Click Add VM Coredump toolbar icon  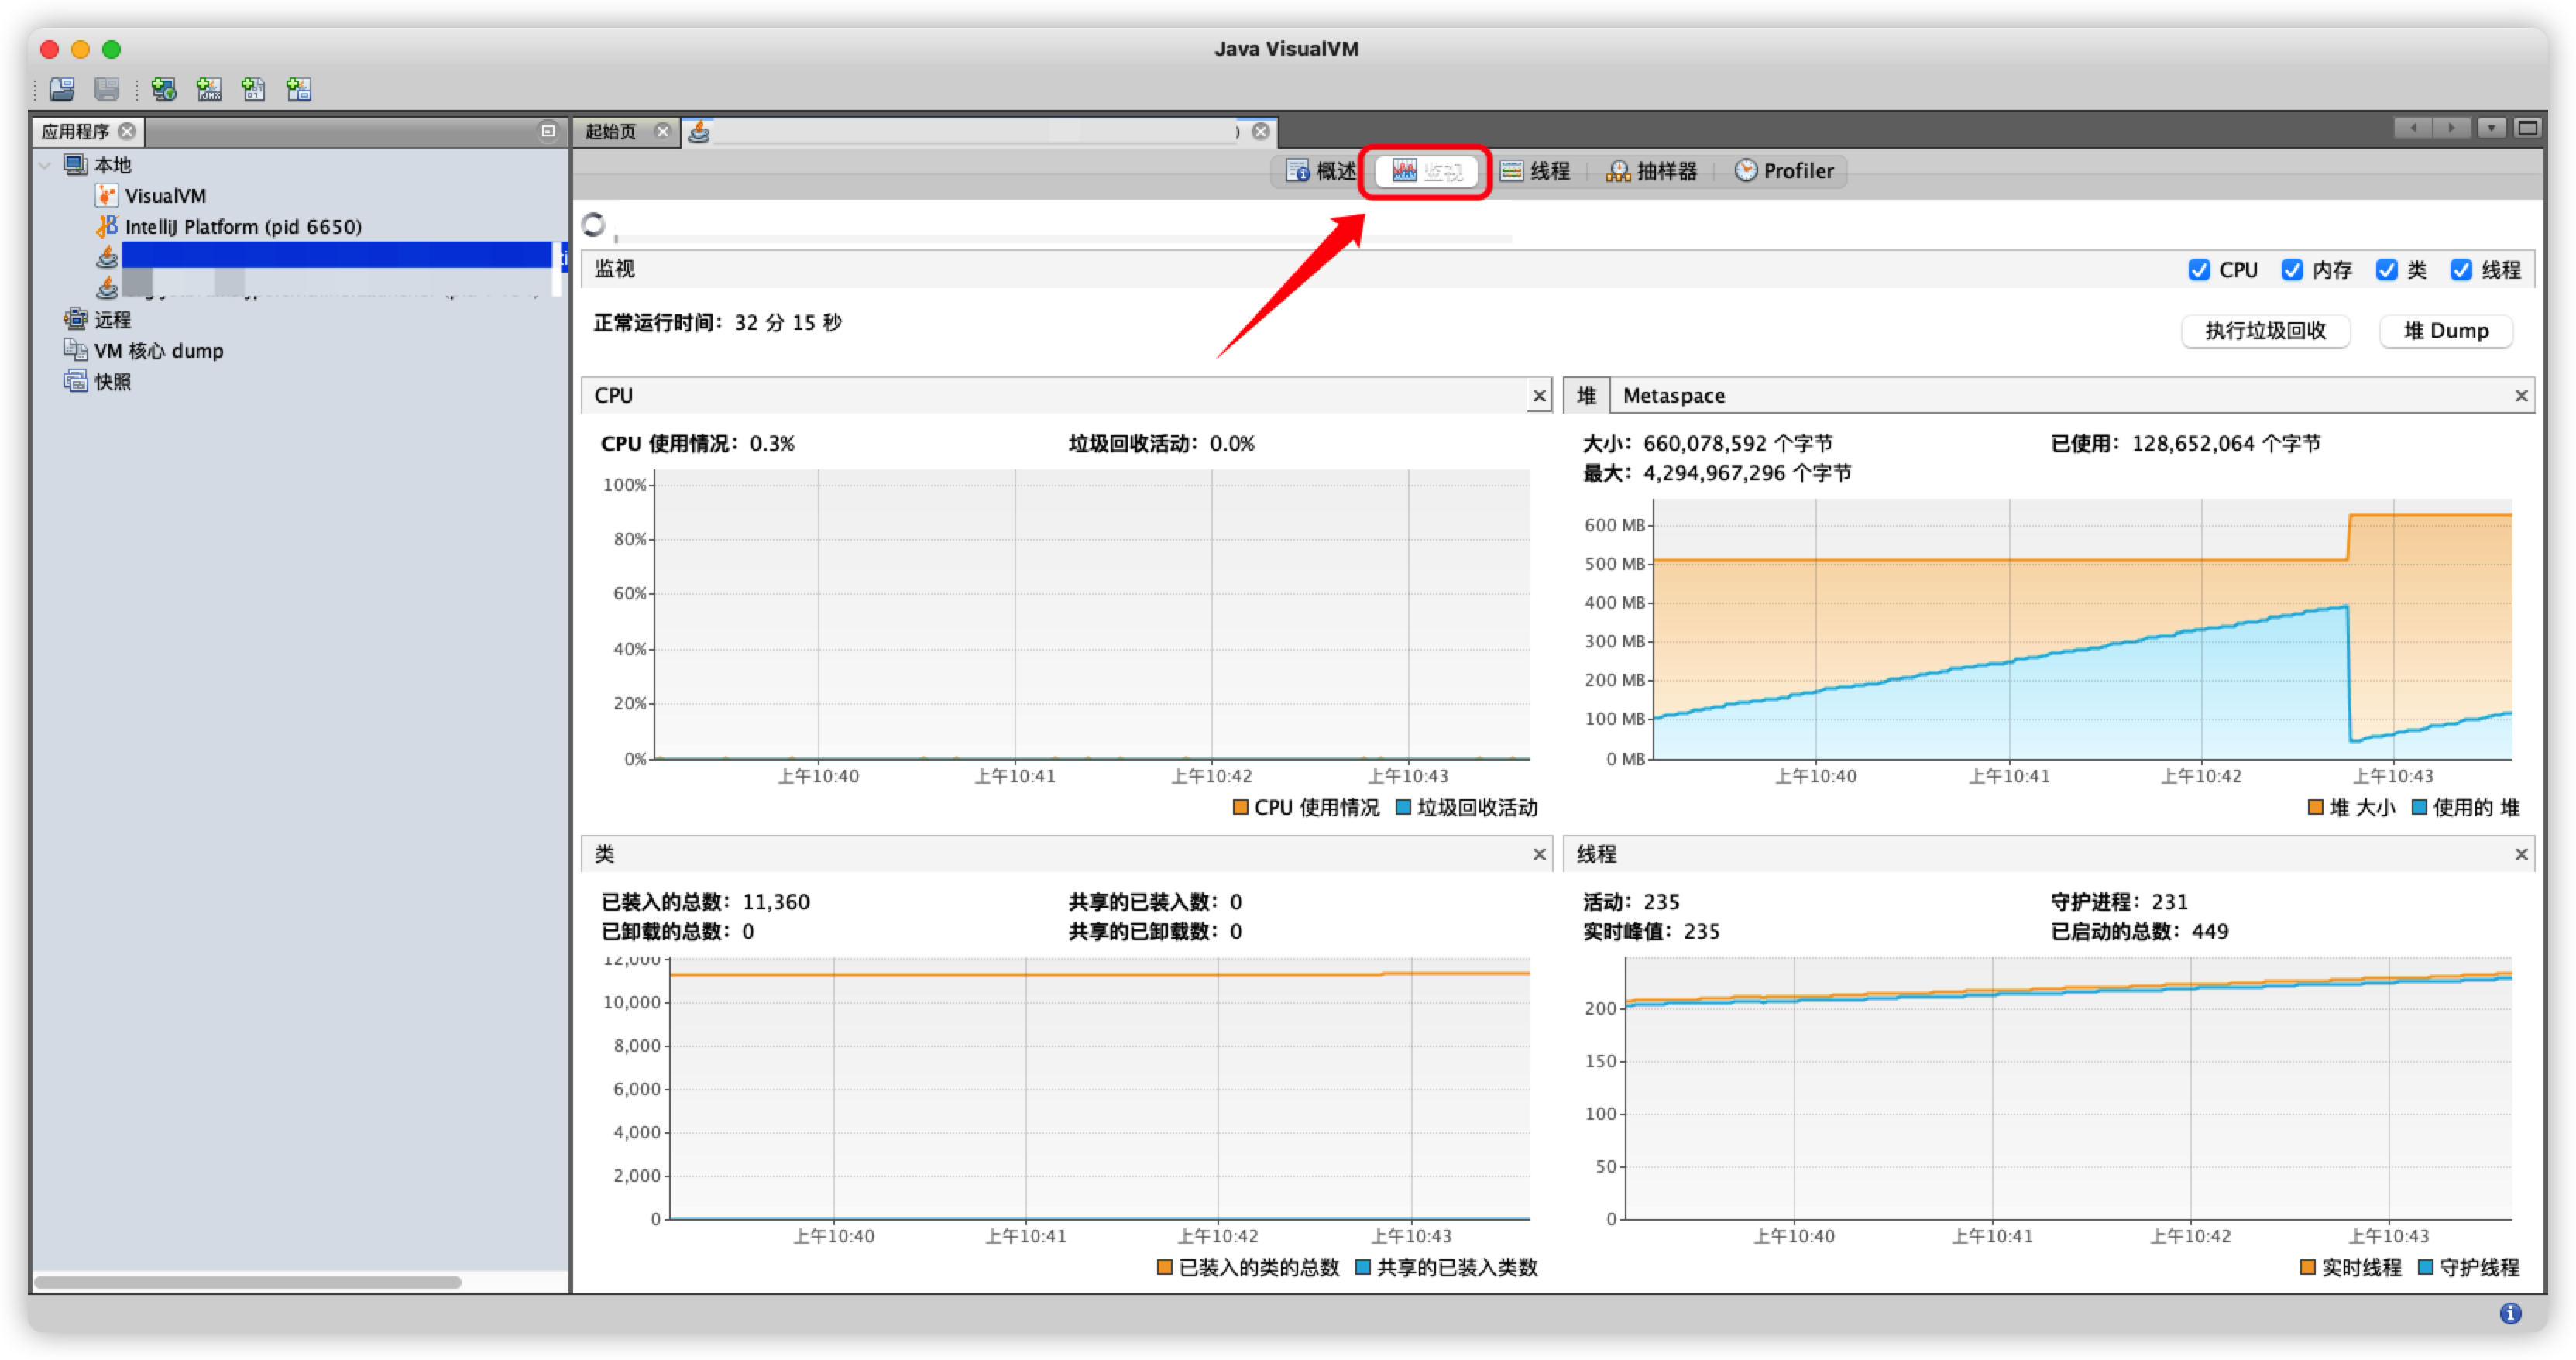pyautogui.click(x=254, y=89)
